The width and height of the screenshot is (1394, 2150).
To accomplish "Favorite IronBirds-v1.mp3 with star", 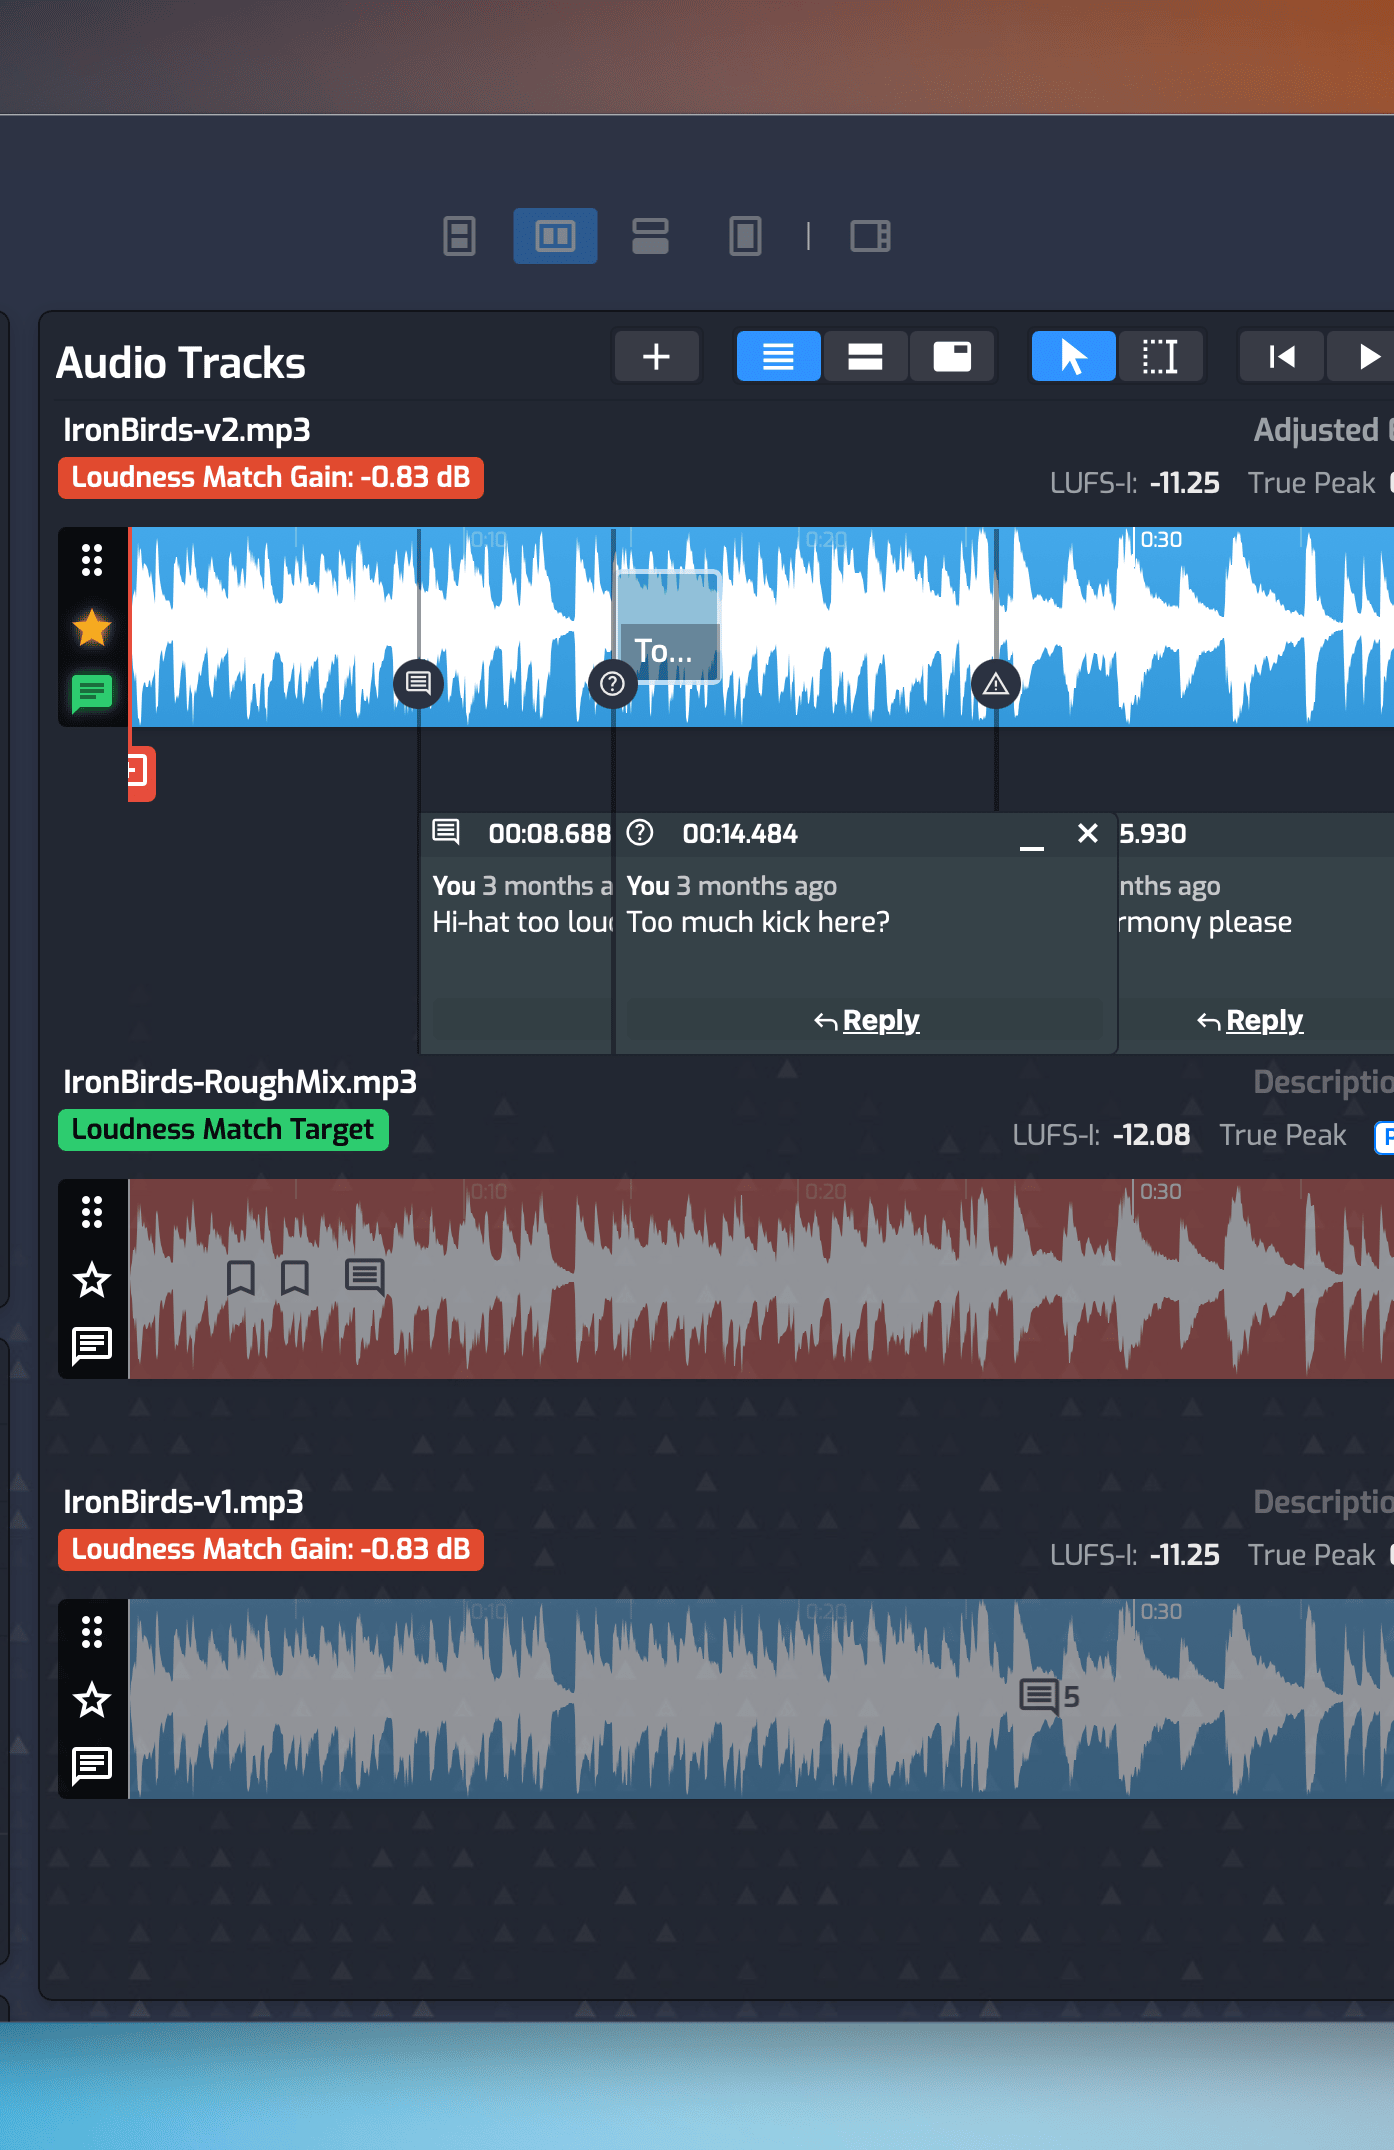I will coord(92,1700).
